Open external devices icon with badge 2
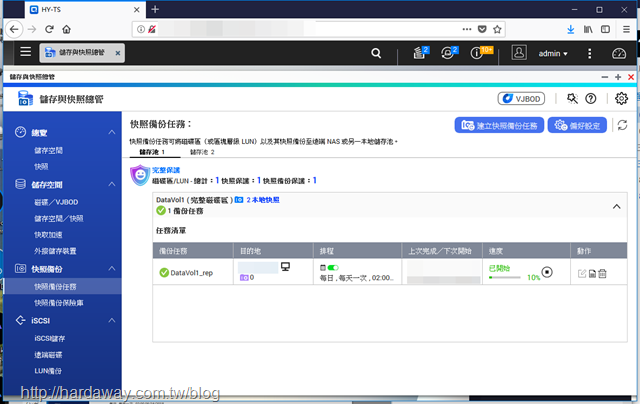This screenshot has height=404, width=640. pos(449,52)
